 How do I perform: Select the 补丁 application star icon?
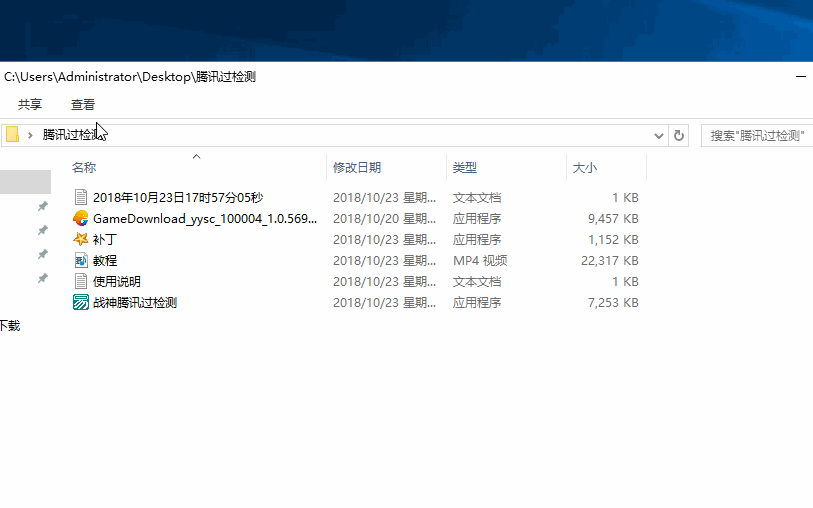[x=80, y=239]
